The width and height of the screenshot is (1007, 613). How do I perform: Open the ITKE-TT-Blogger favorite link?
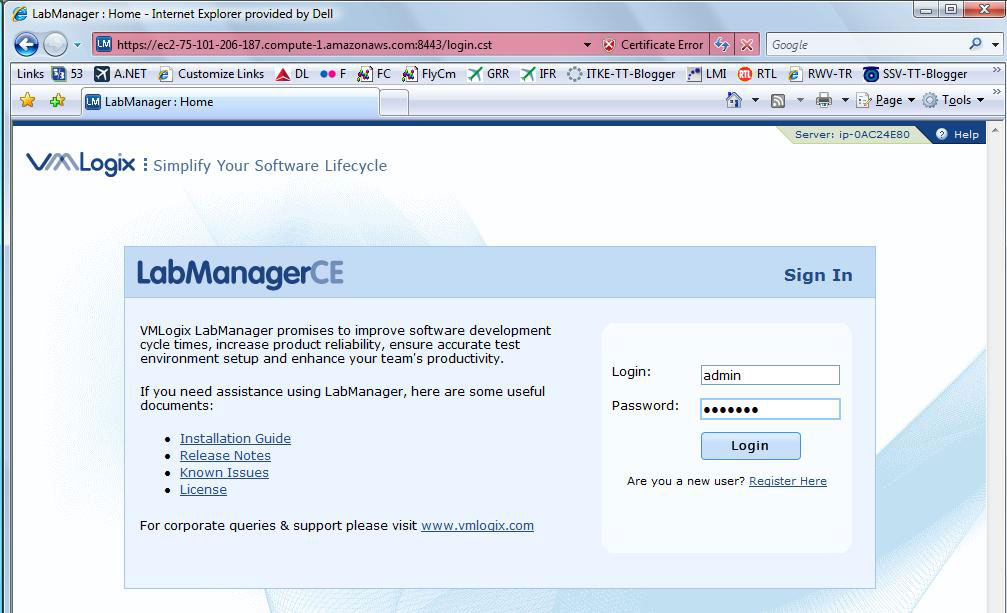click(x=621, y=74)
